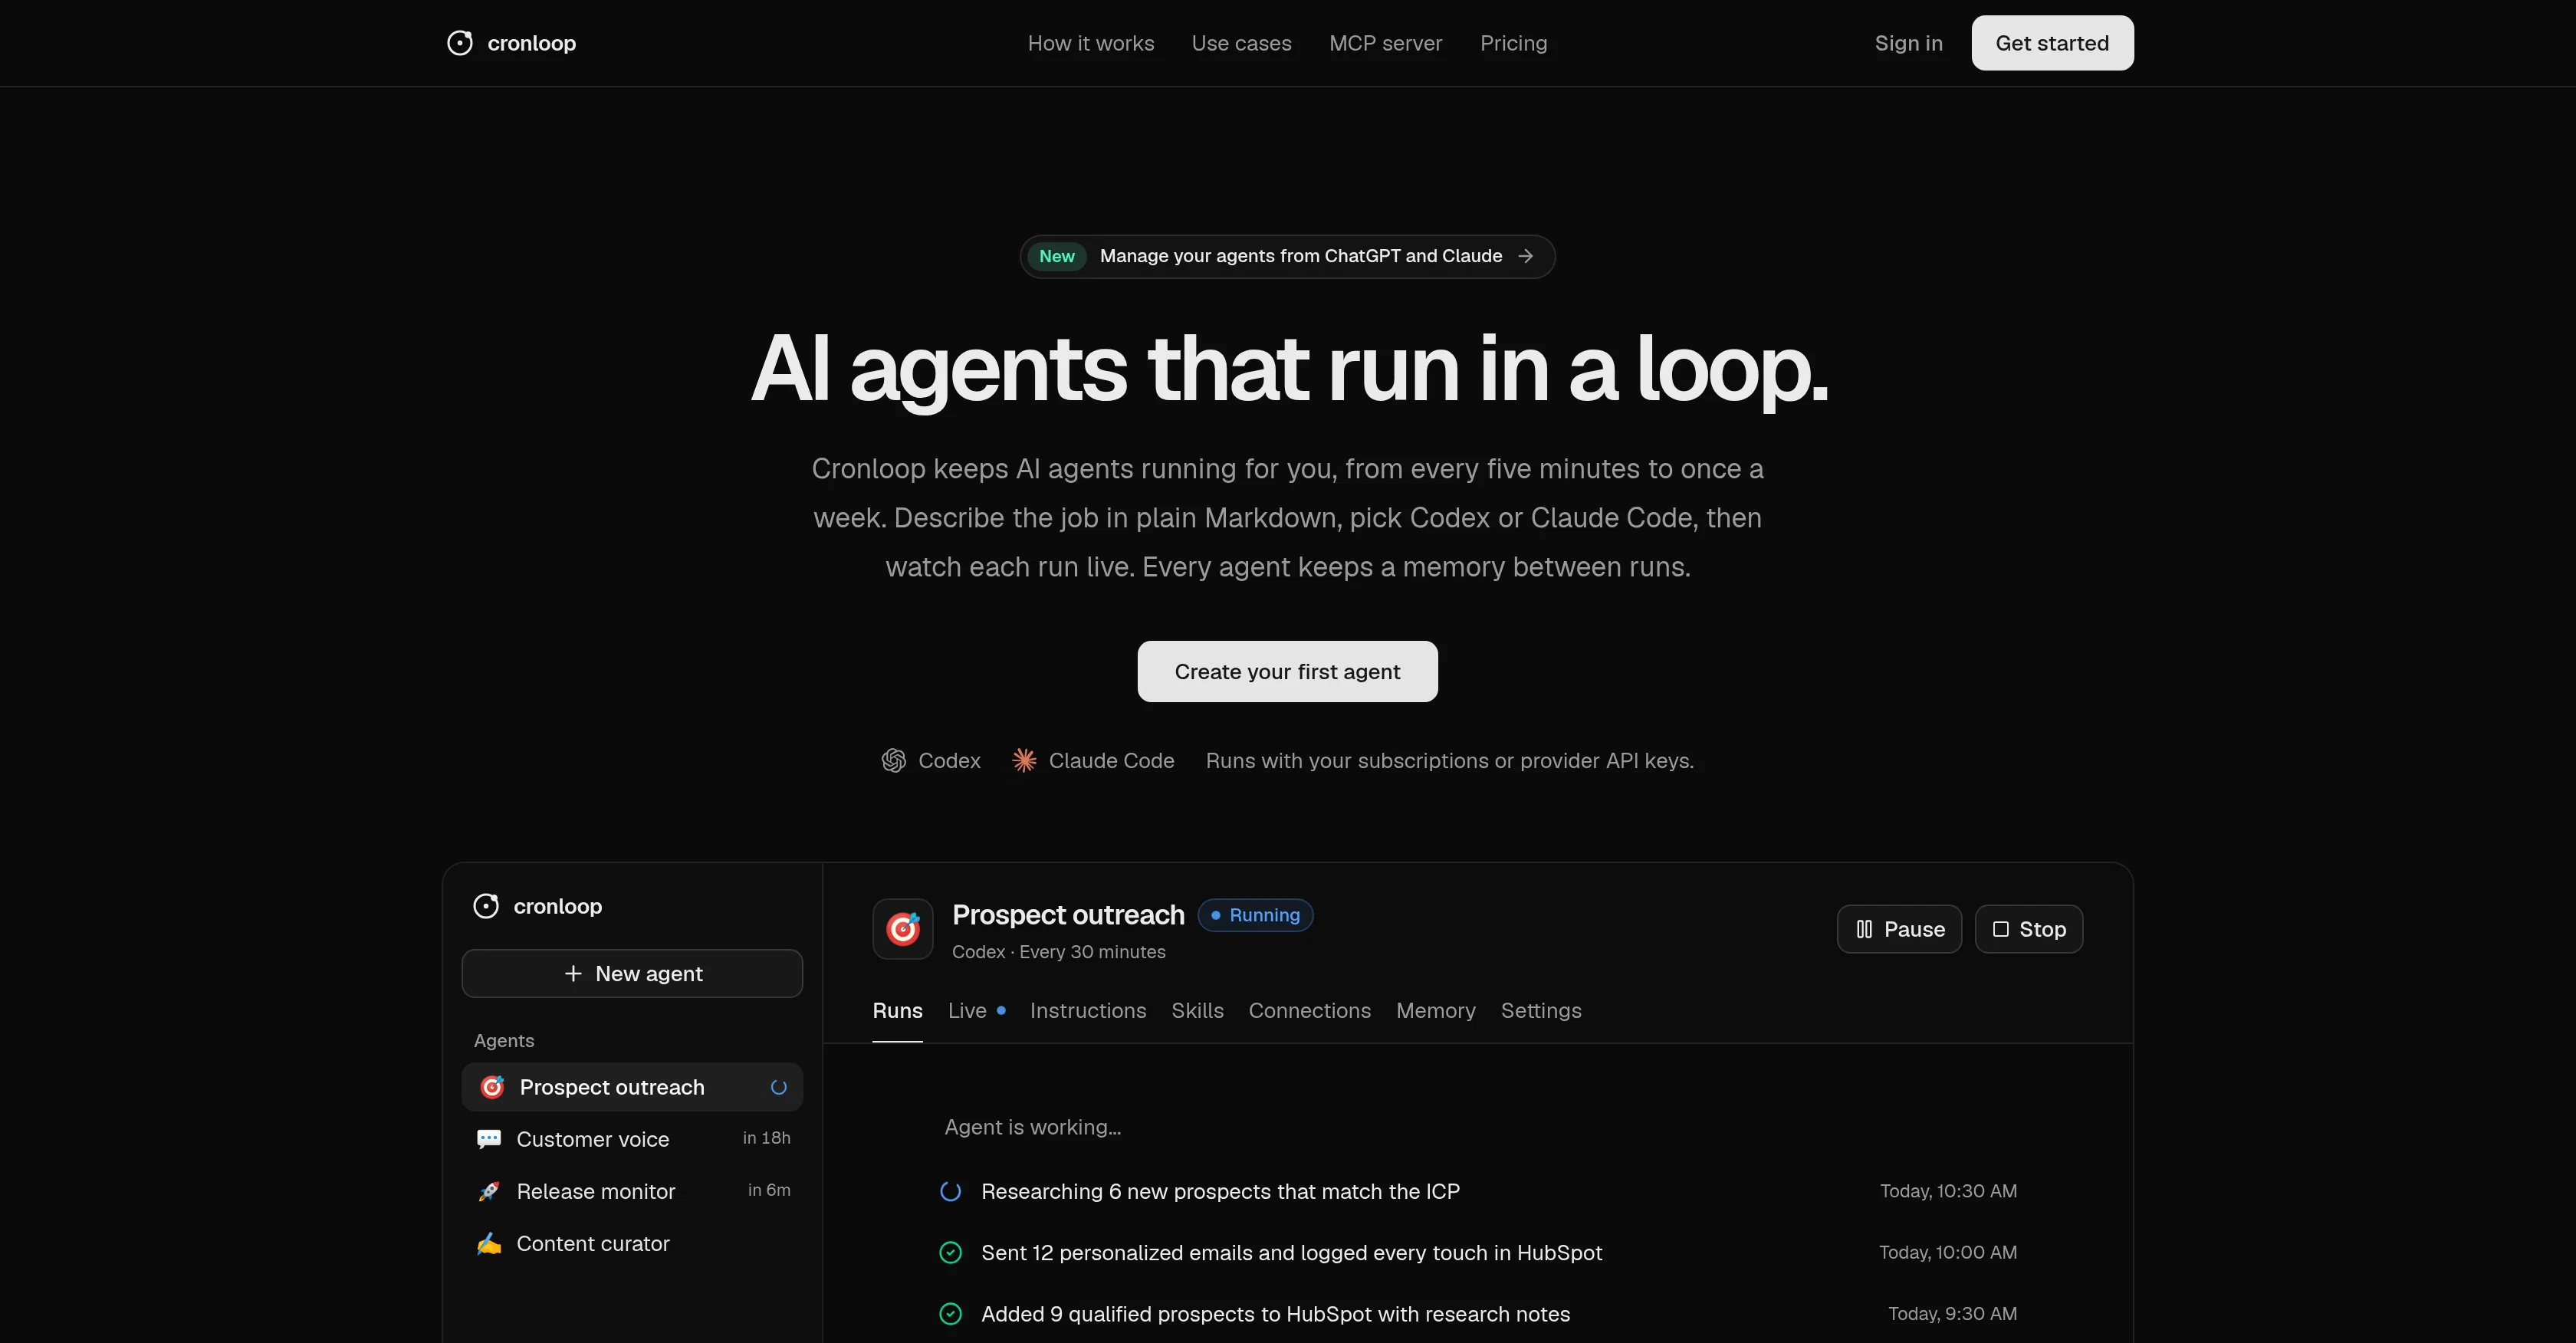Select the Content curator agent

coord(632,1243)
